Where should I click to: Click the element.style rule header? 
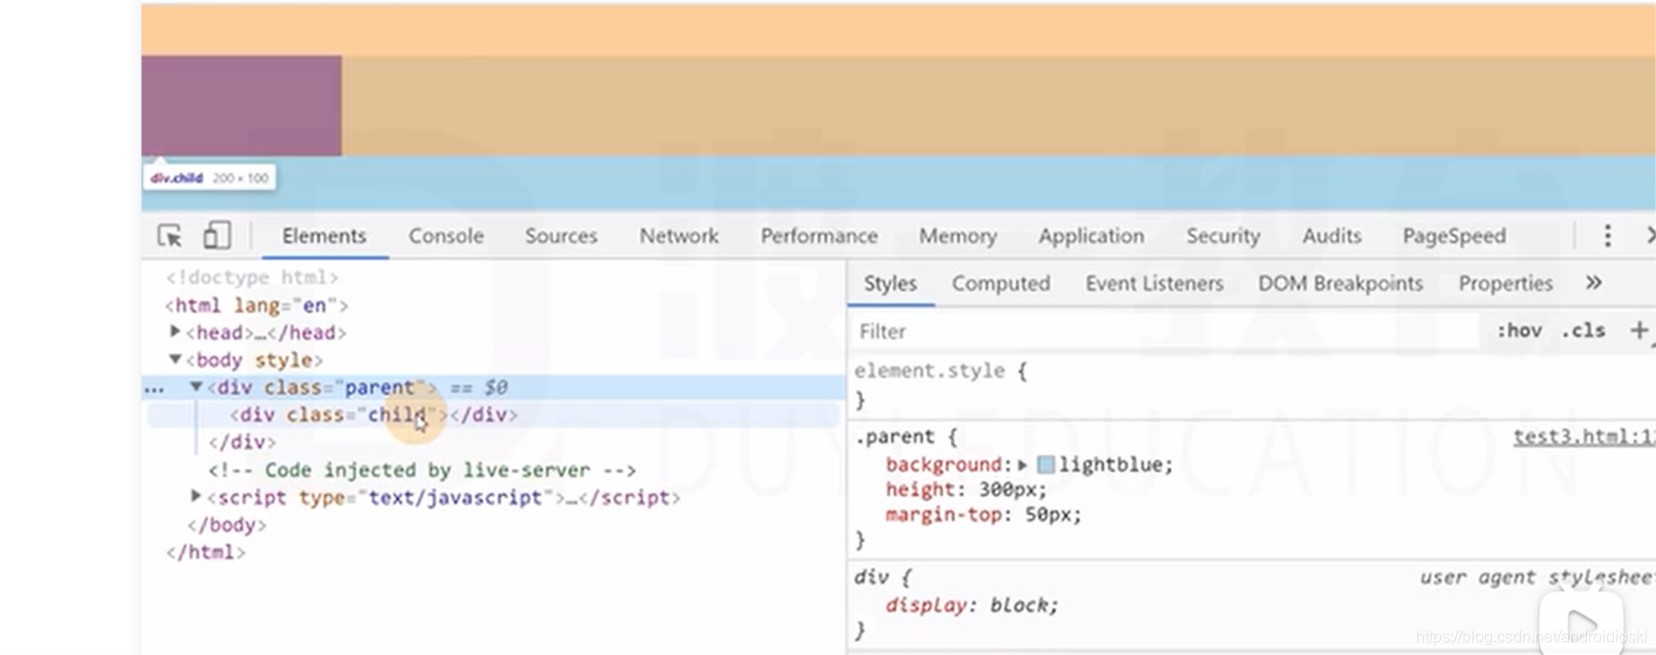tap(940, 371)
